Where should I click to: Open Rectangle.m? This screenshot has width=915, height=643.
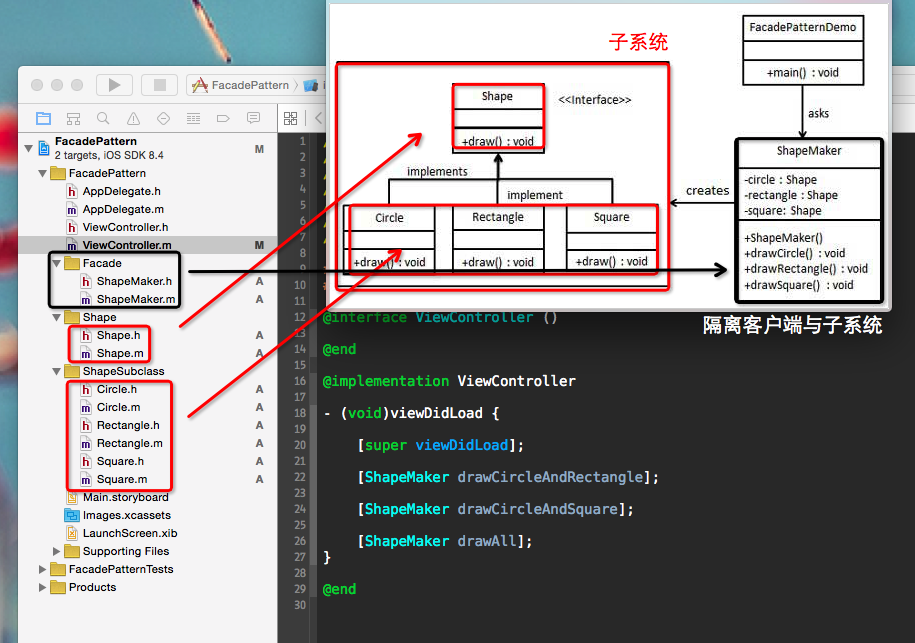[x=130, y=443]
